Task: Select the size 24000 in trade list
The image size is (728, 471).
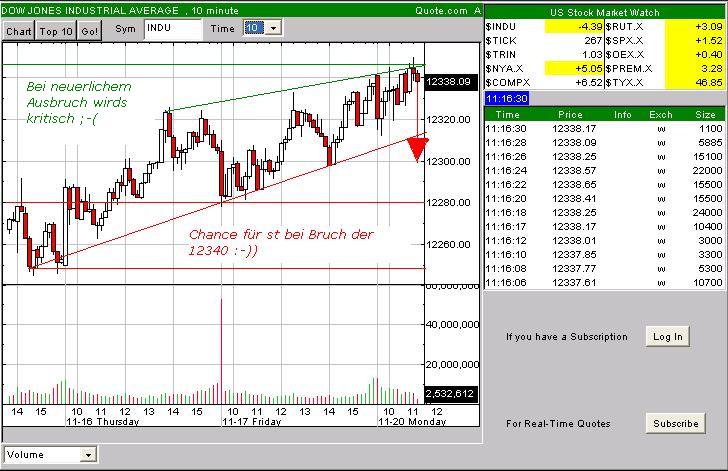Action: (x=707, y=212)
